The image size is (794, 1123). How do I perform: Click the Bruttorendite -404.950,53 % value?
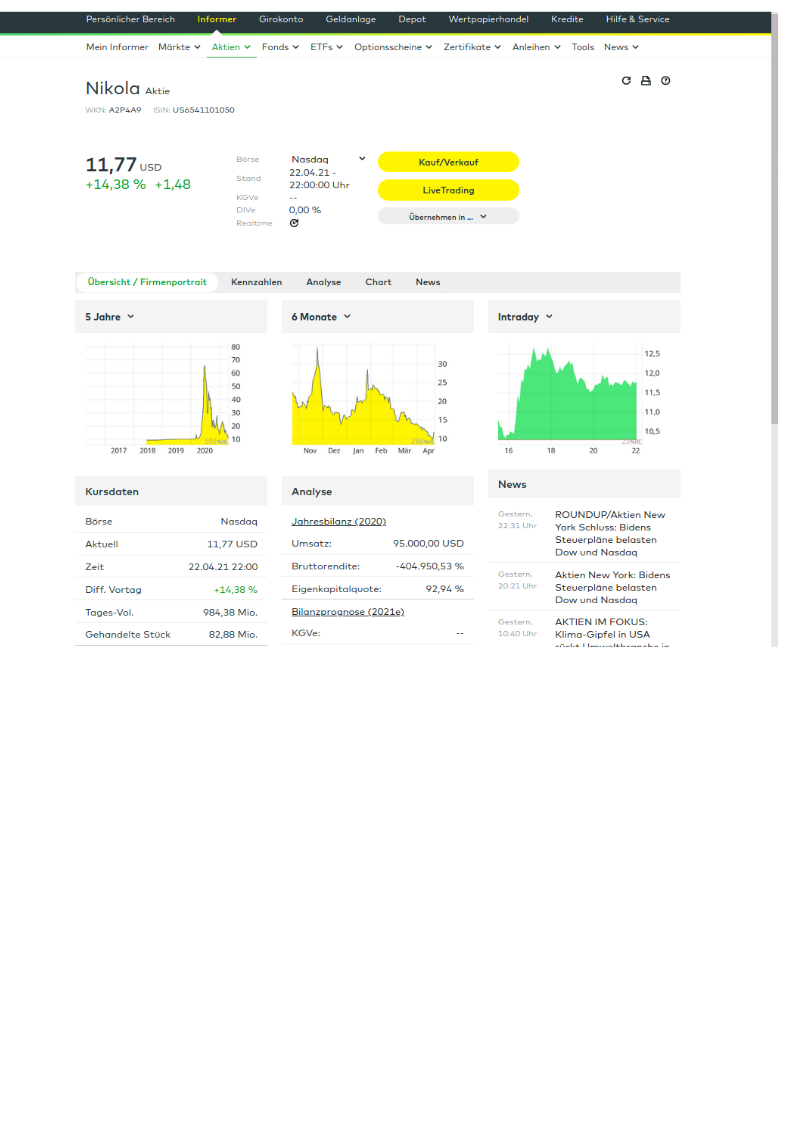pyautogui.click(x=430, y=567)
